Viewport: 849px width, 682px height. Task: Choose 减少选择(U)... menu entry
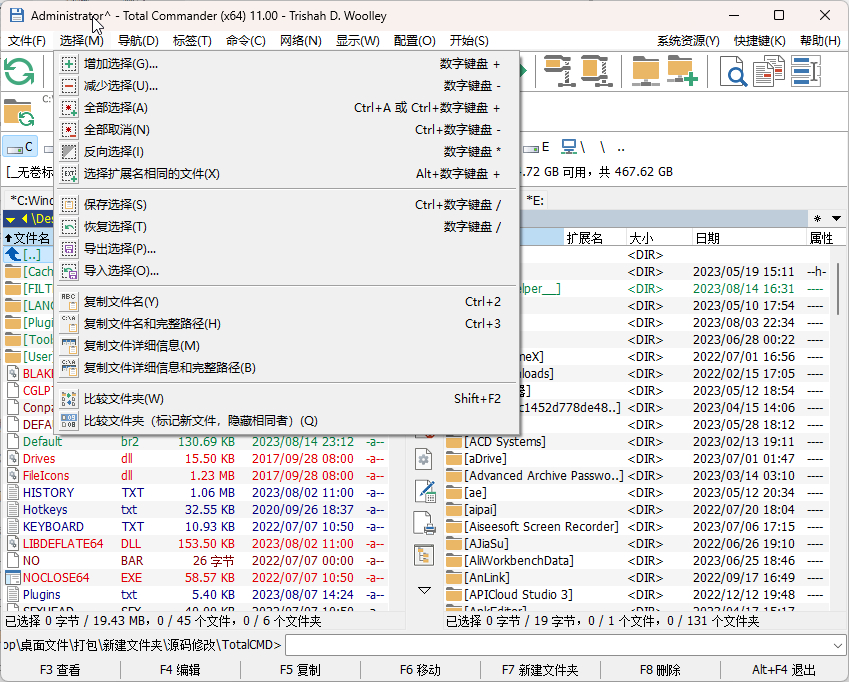(x=287, y=86)
